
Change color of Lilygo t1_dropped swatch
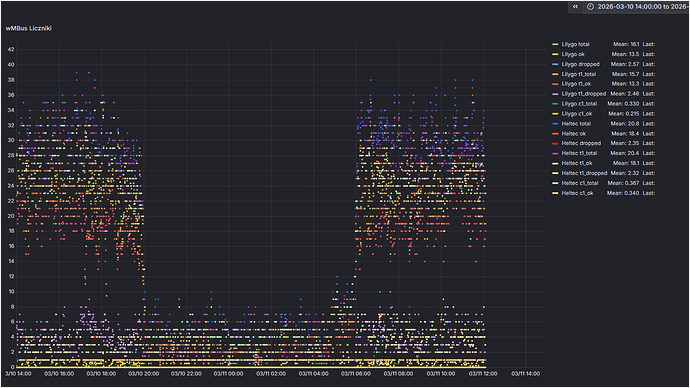555,94
